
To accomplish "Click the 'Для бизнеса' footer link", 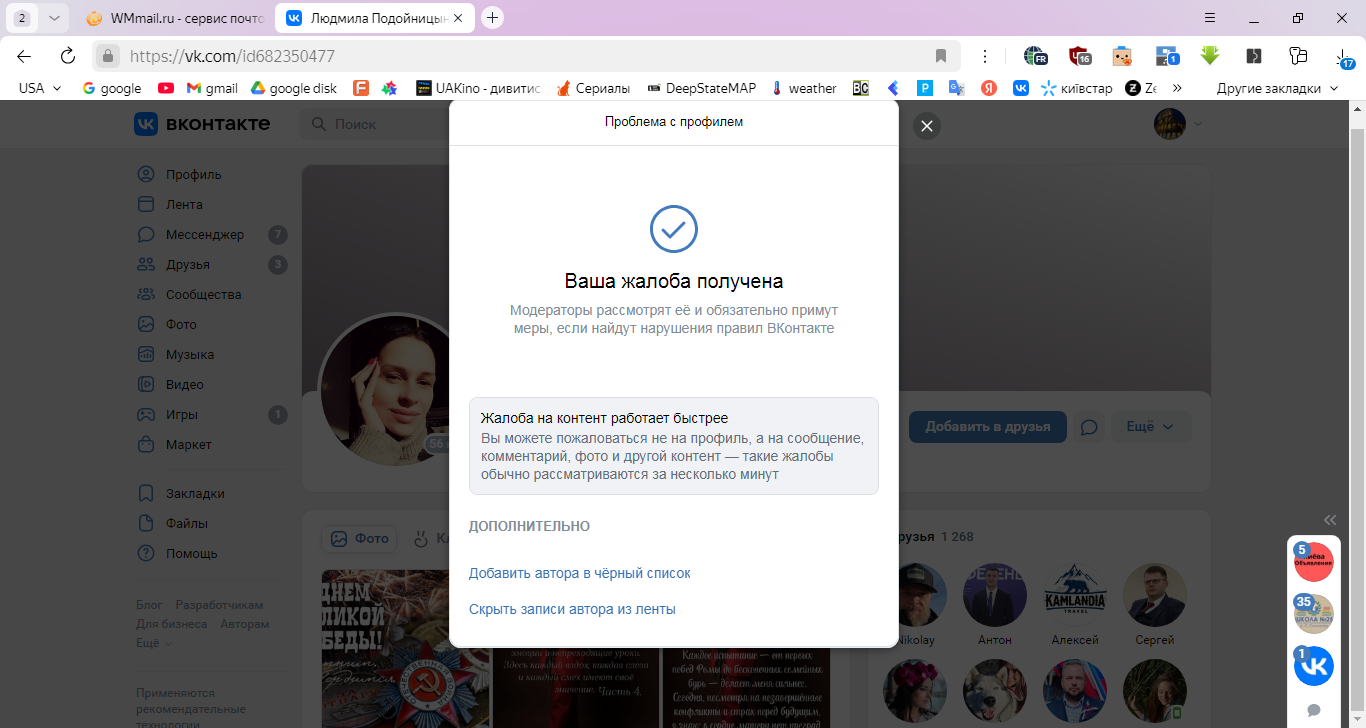I will pos(172,624).
